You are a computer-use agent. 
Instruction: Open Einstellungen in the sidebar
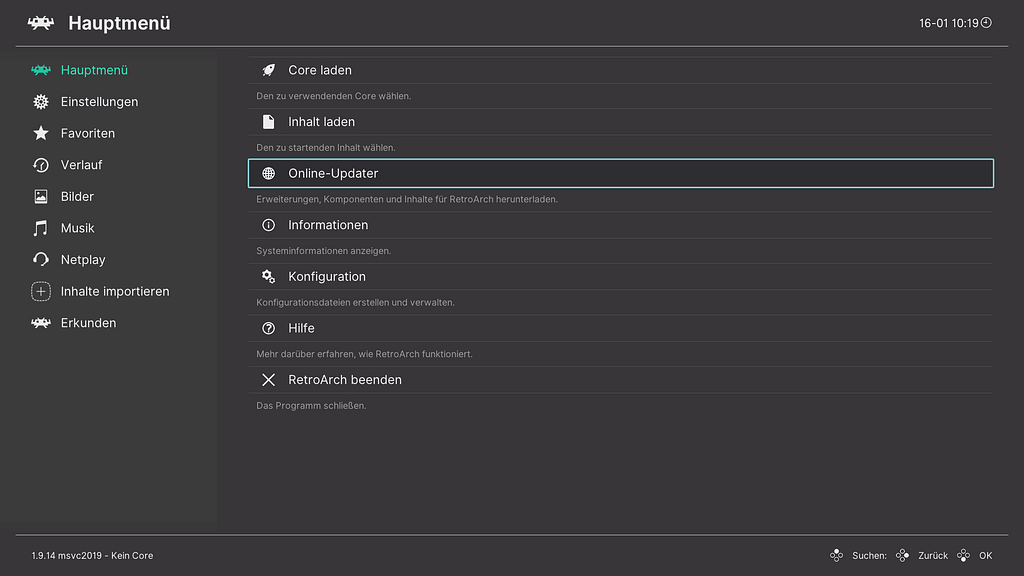click(x=98, y=102)
